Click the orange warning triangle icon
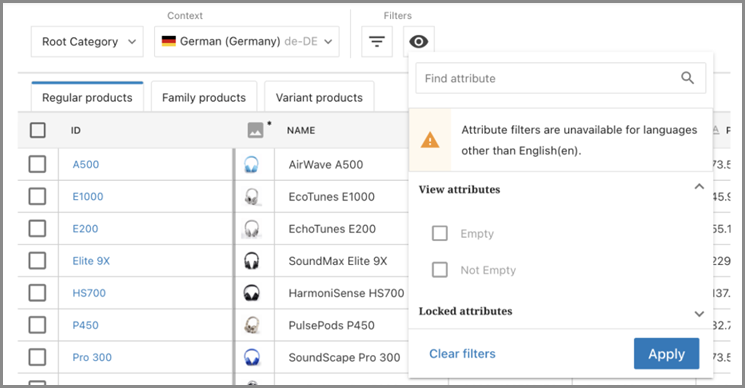Image resolution: width=745 pixels, height=388 pixels. 430,140
